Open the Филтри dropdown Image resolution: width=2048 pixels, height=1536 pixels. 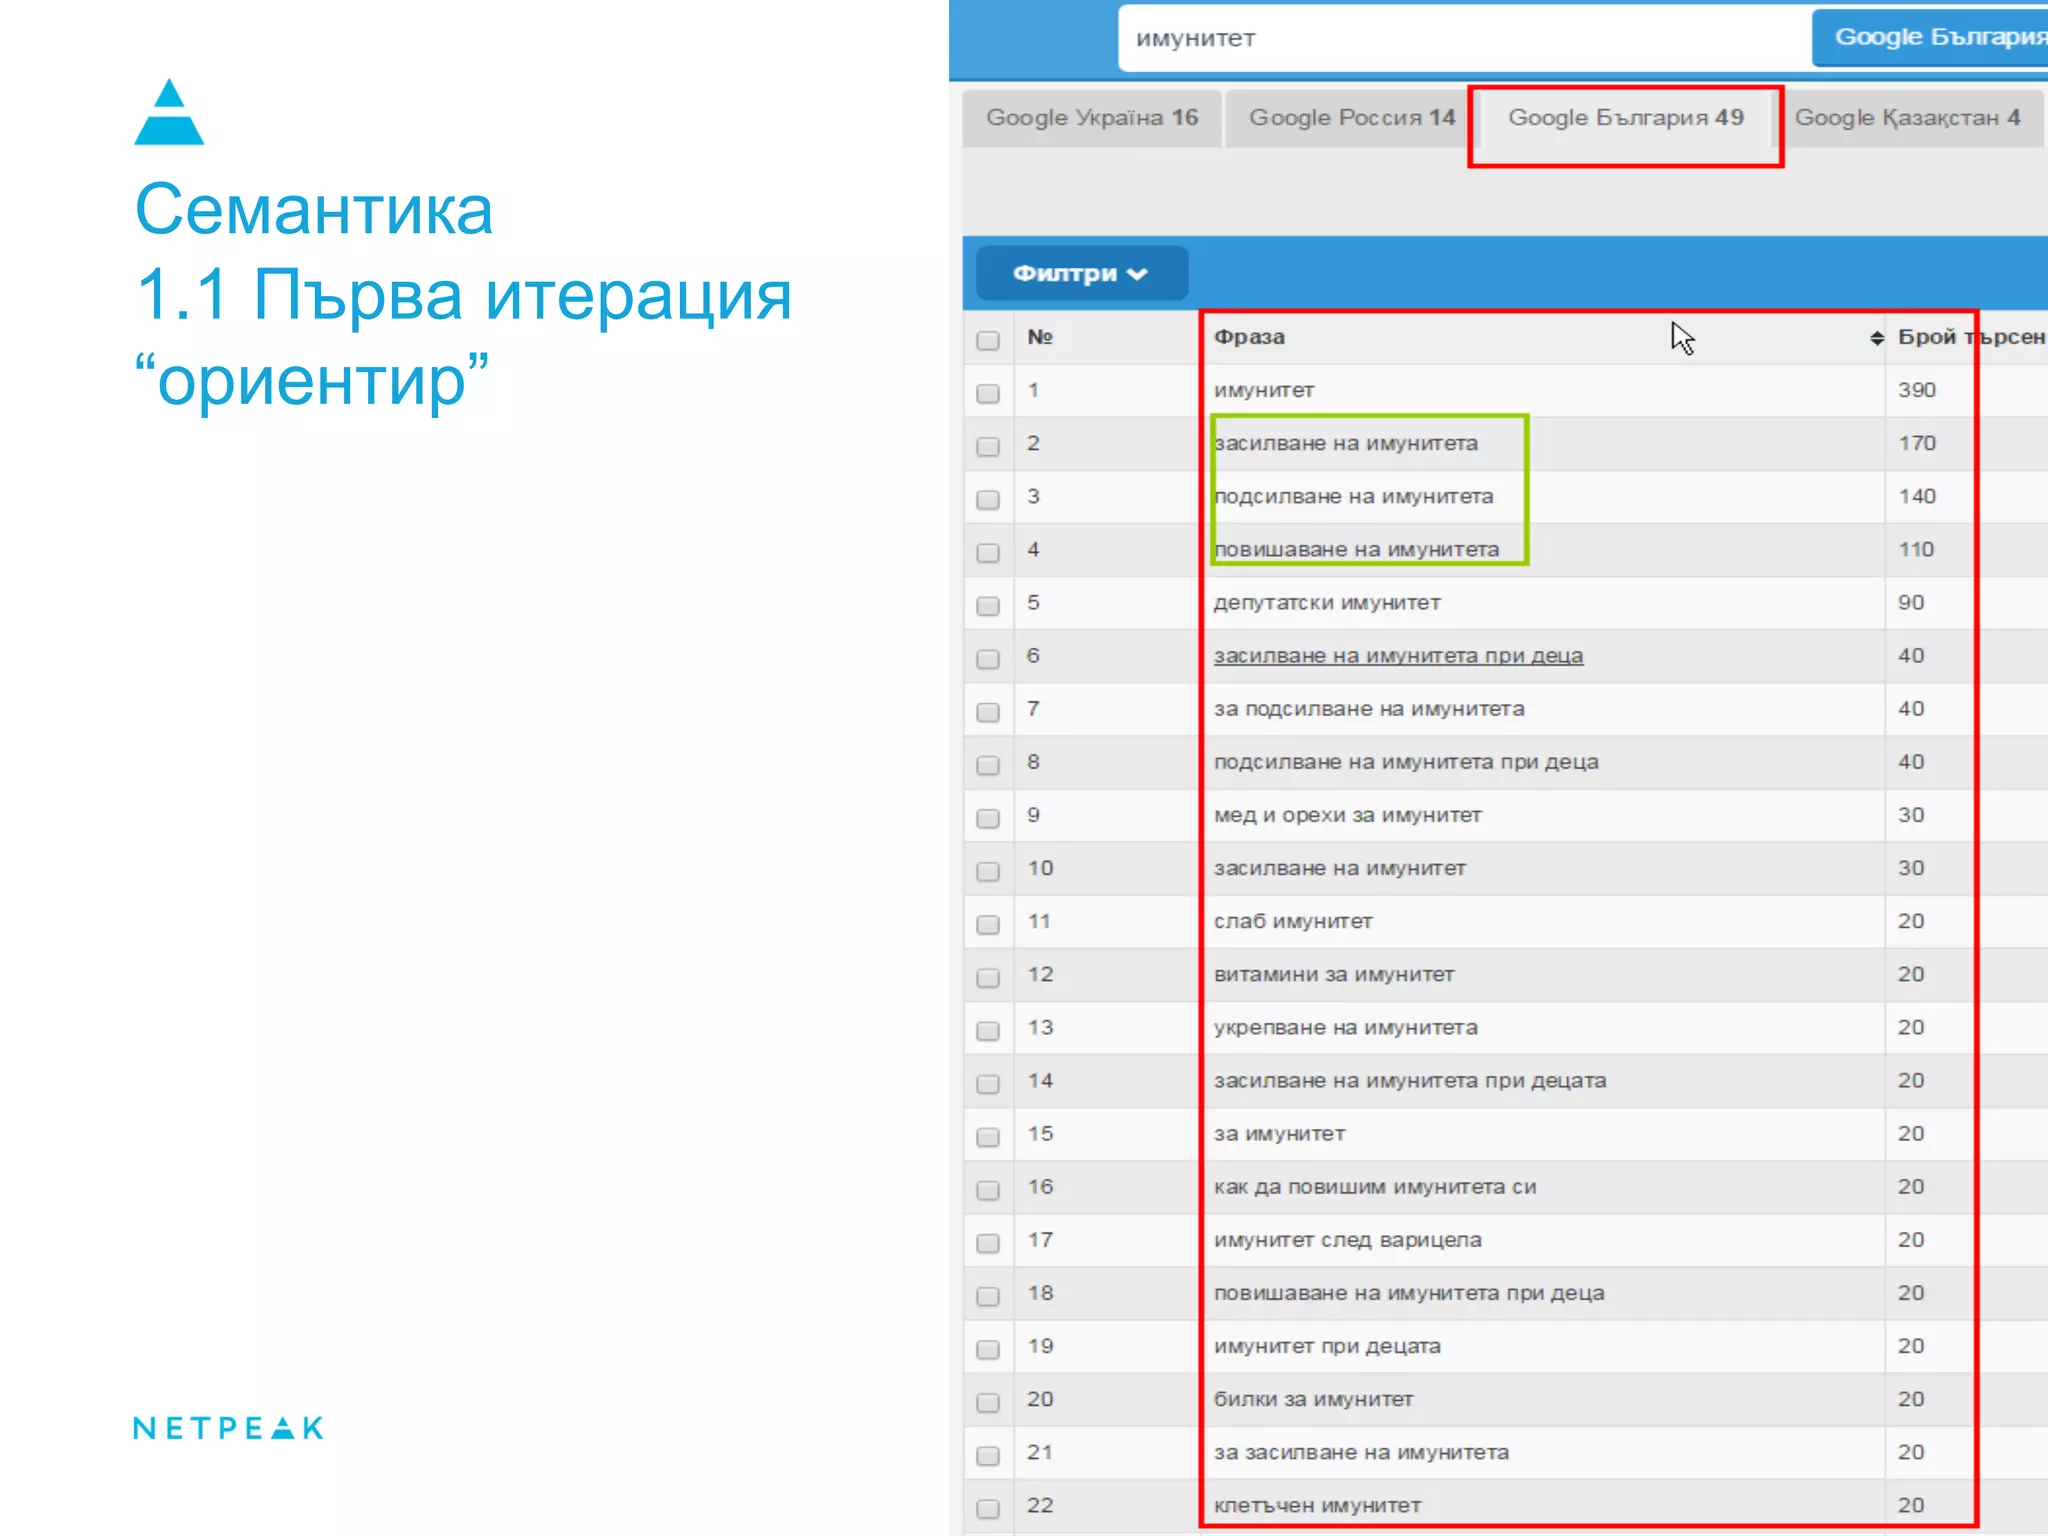(x=1081, y=273)
